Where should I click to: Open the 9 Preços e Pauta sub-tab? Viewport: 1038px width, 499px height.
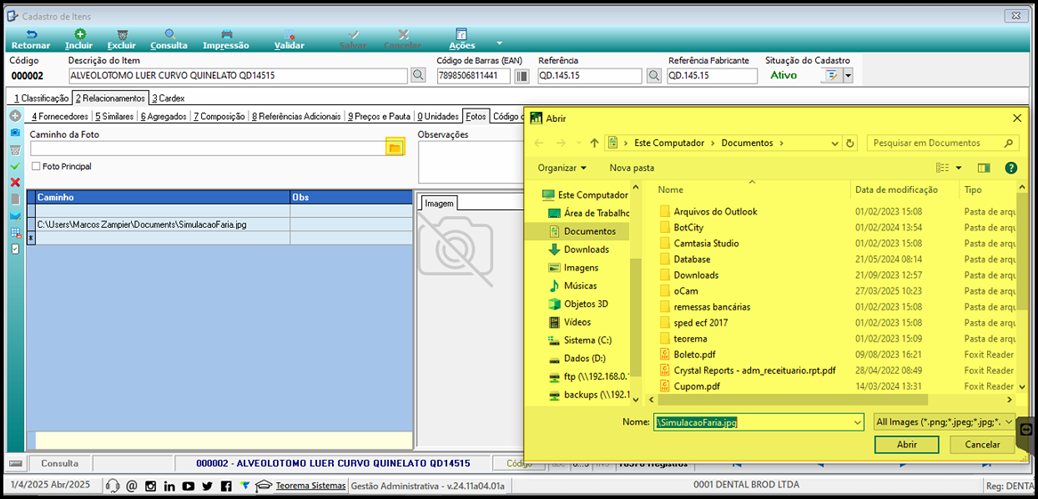point(379,116)
